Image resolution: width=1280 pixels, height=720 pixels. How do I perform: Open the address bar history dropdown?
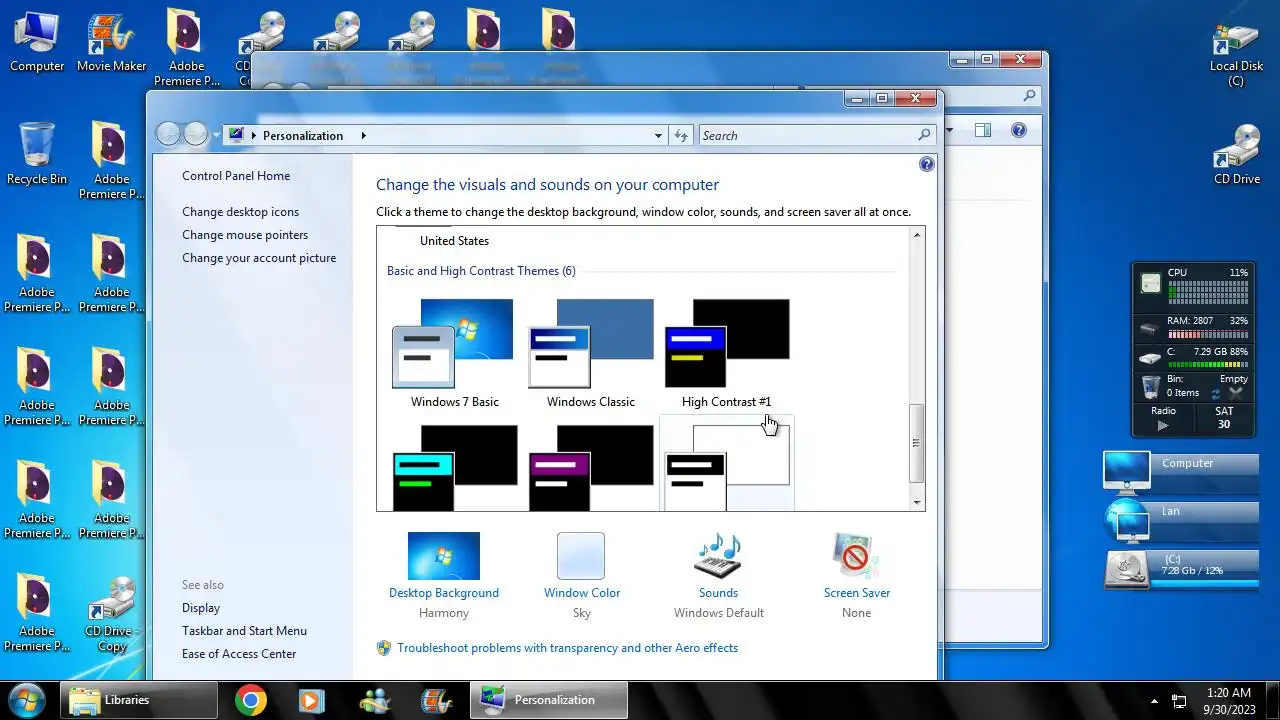pos(658,136)
